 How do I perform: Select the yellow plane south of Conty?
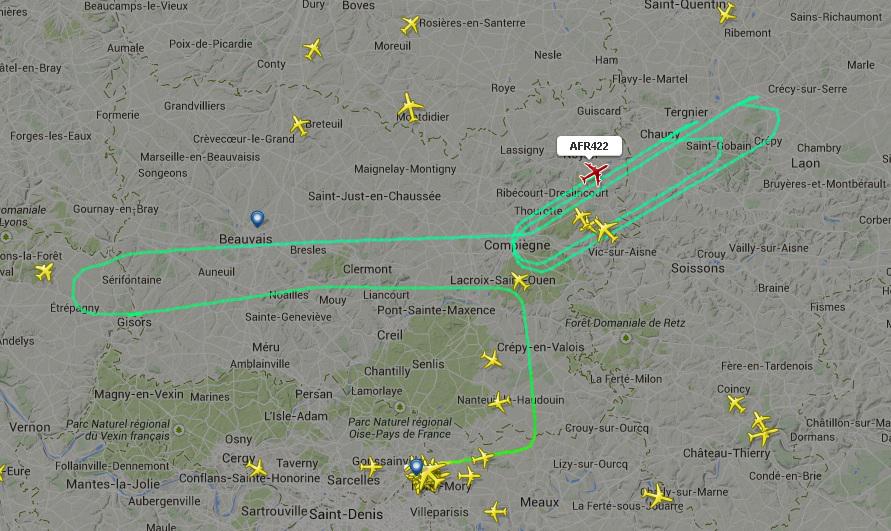(x=313, y=49)
